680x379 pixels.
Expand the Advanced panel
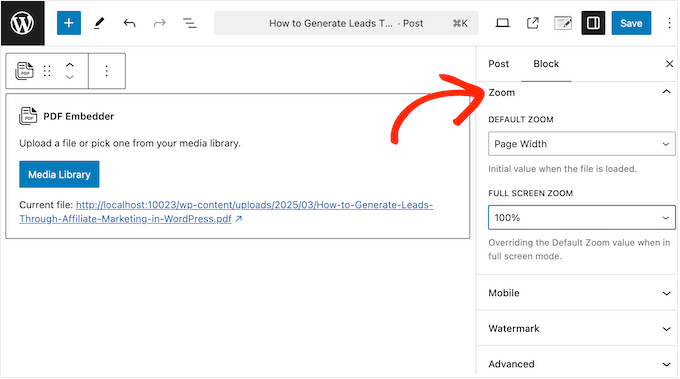[577, 364]
